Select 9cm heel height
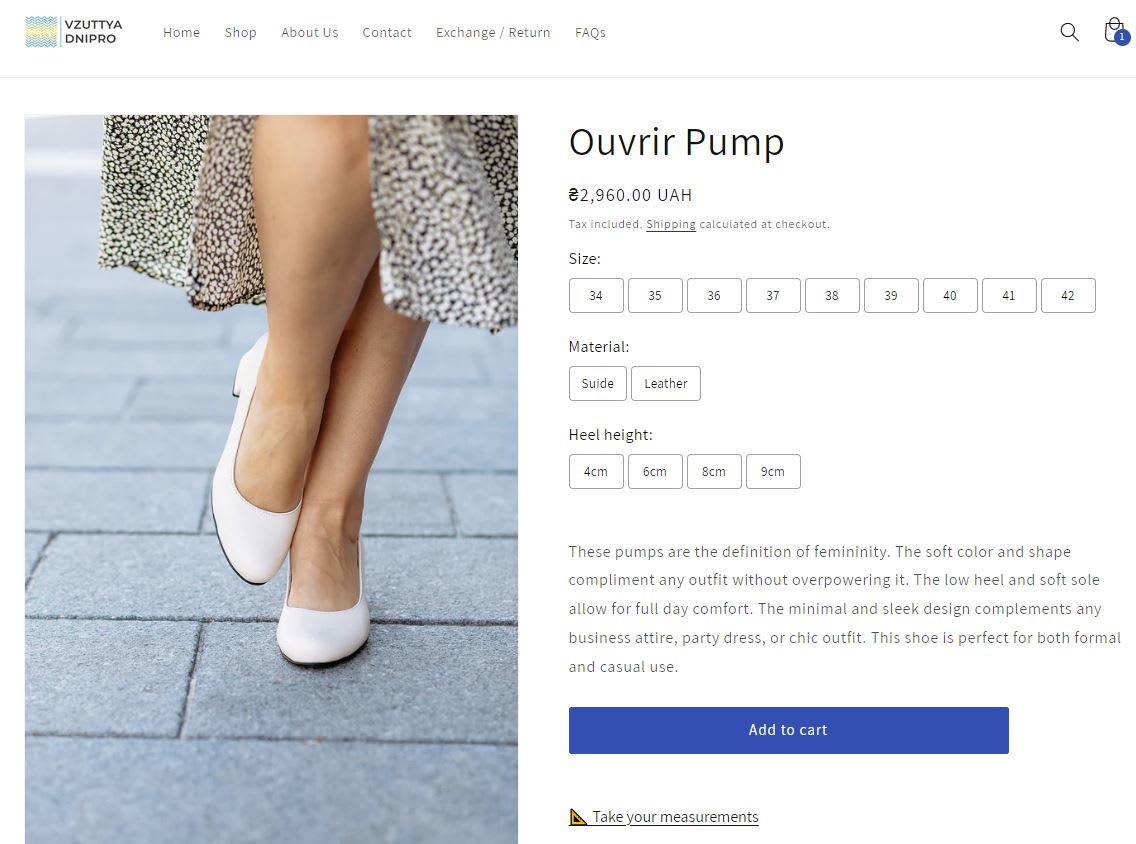1136x844 pixels. pyautogui.click(x=773, y=472)
